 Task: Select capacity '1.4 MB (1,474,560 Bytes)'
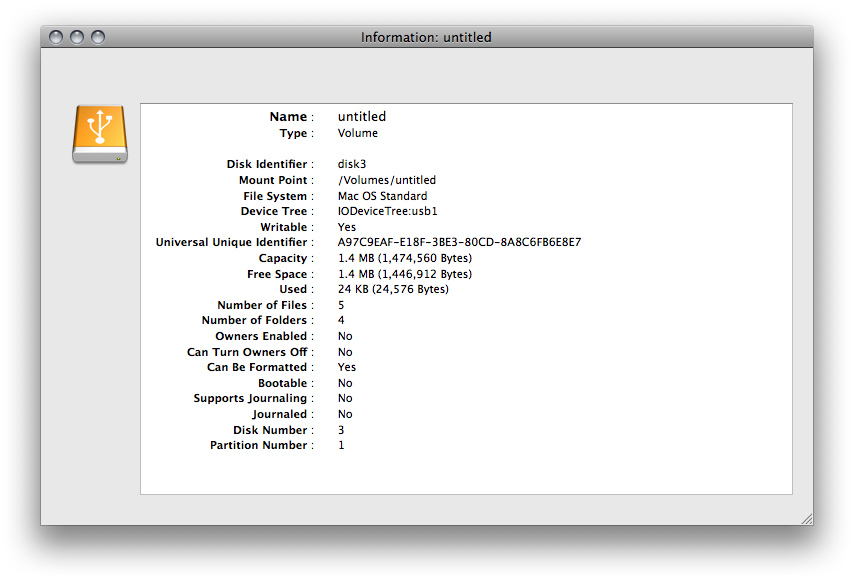pos(405,258)
